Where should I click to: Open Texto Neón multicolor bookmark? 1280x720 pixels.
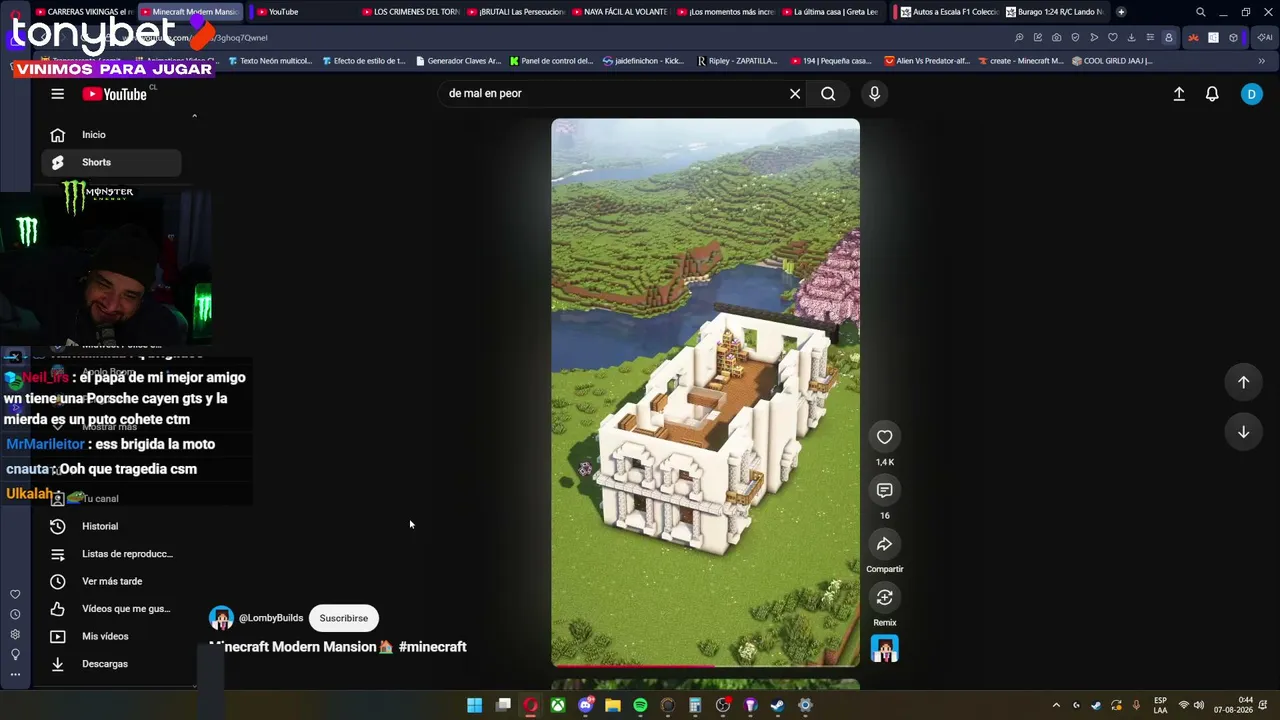click(x=269, y=61)
